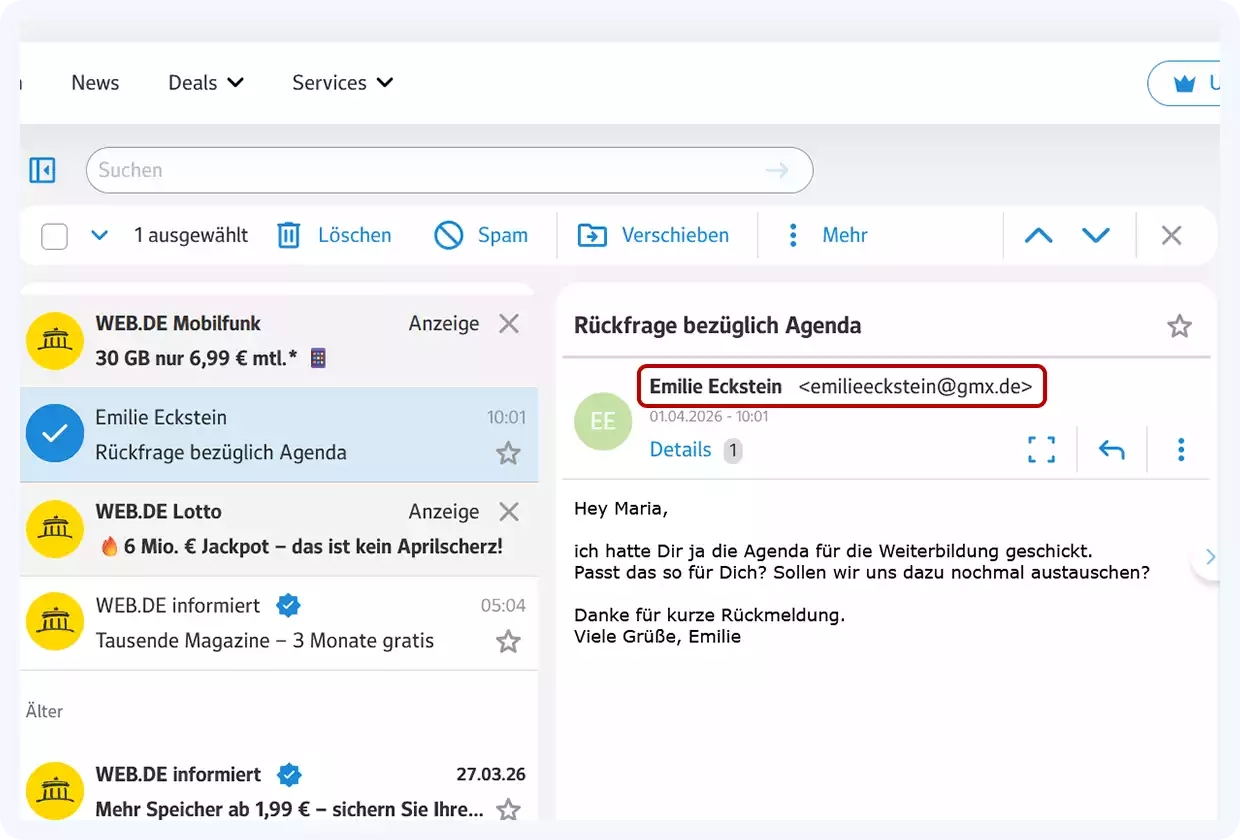Expand the Details section of the email
This screenshot has width=1240, height=840.
681,450
